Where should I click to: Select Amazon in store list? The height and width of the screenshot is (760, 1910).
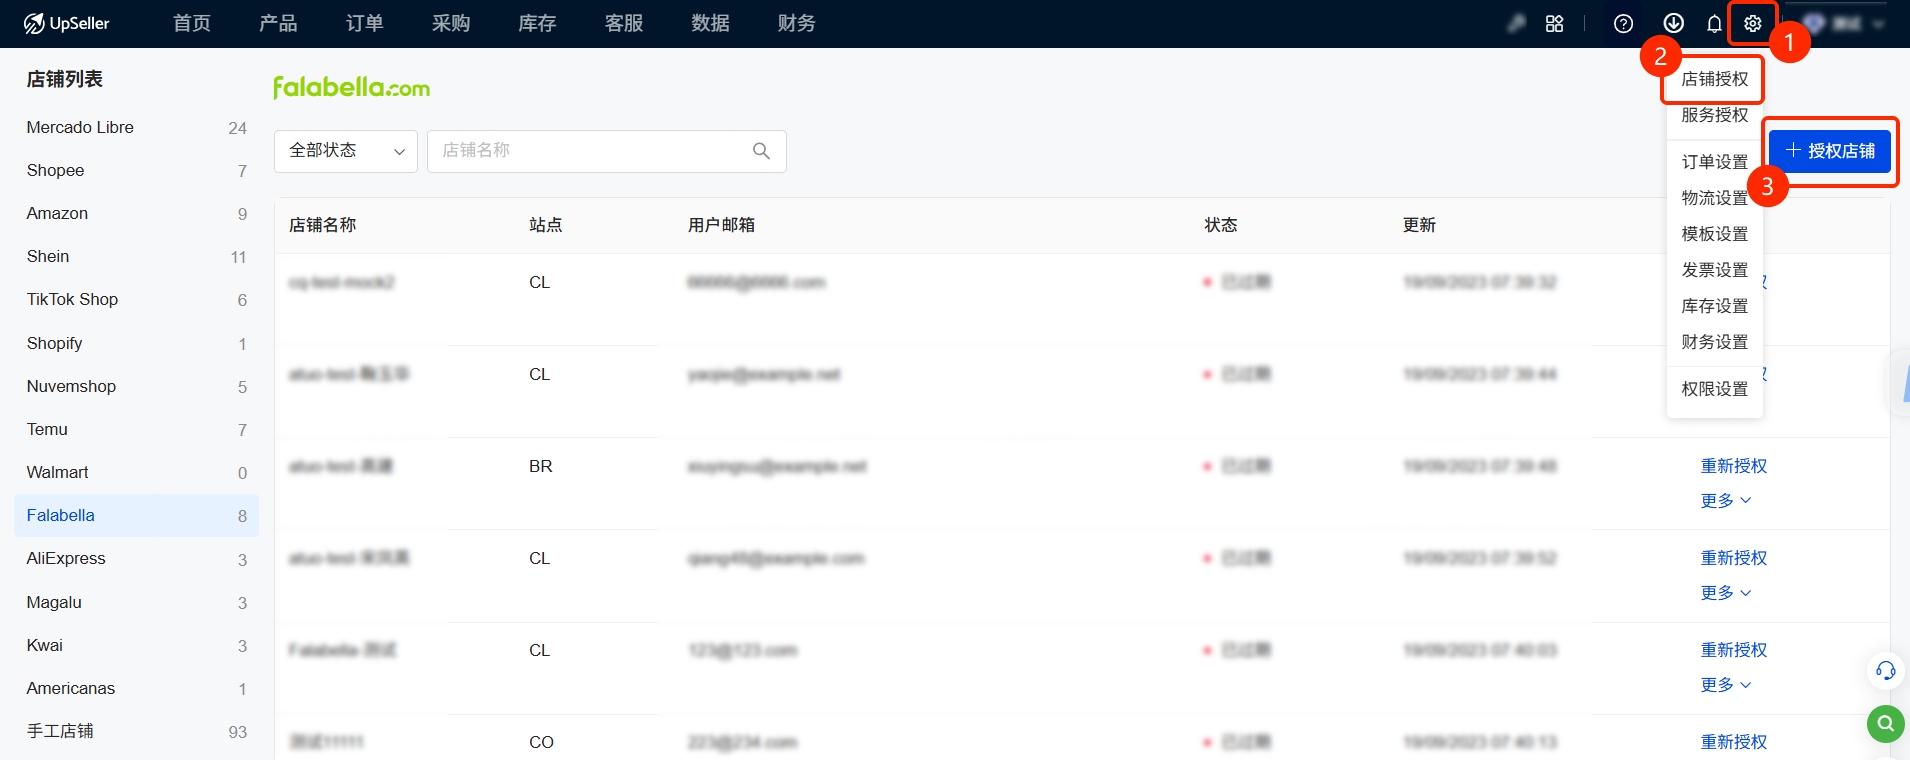[x=137, y=214]
